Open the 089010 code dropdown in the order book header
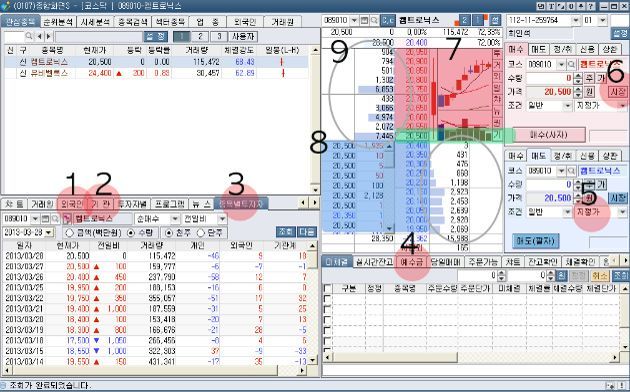 [354, 20]
